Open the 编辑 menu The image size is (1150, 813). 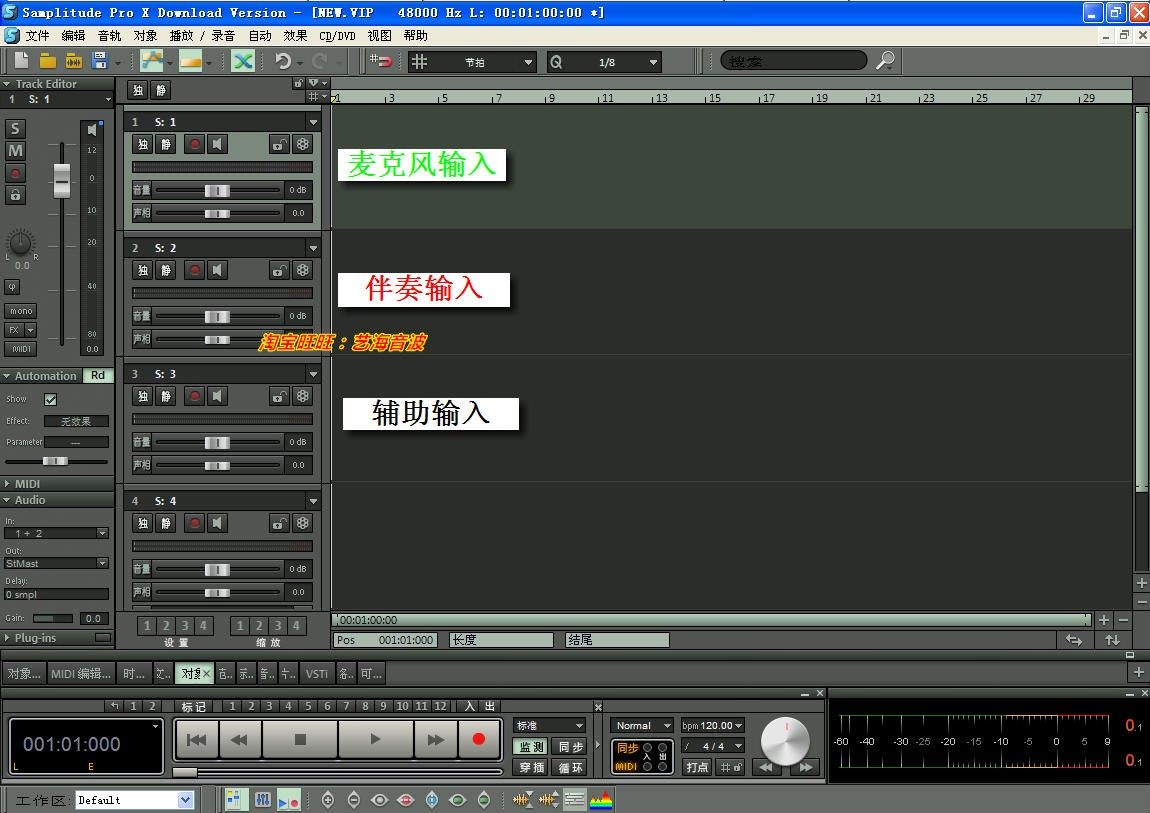click(x=73, y=35)
